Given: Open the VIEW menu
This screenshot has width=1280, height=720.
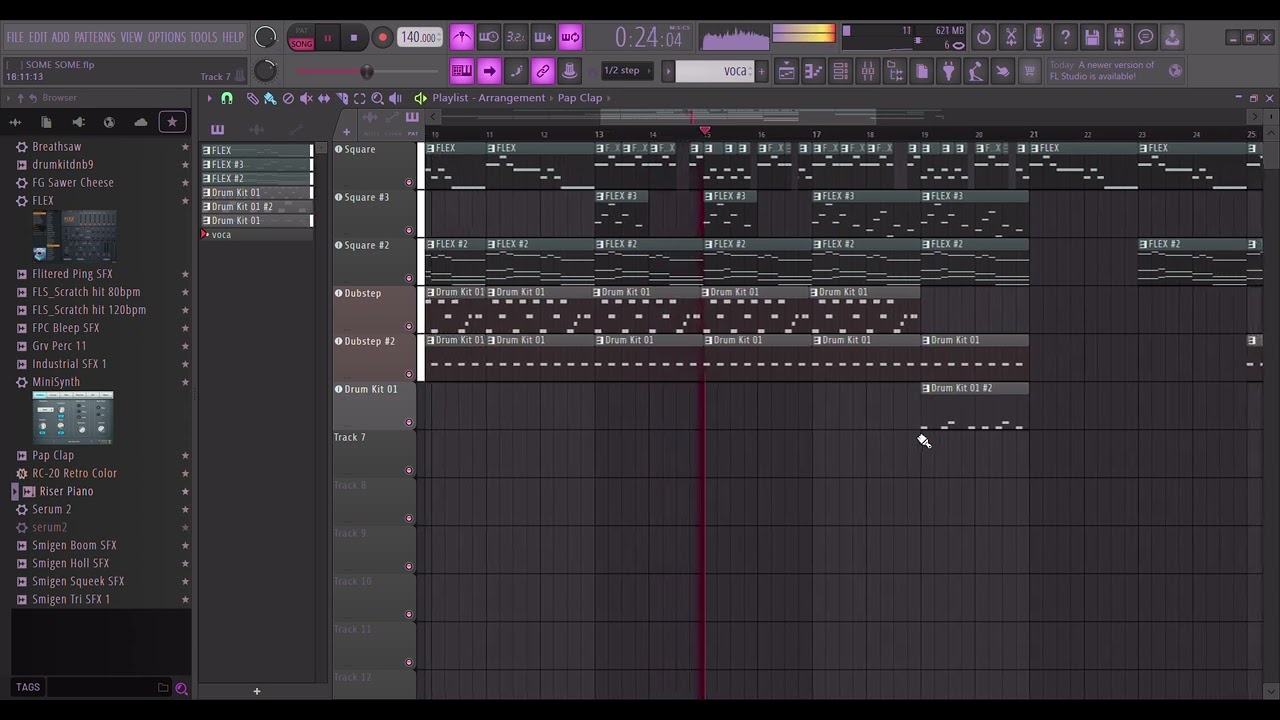Looking at the screenshot, I should click(132, 37).
